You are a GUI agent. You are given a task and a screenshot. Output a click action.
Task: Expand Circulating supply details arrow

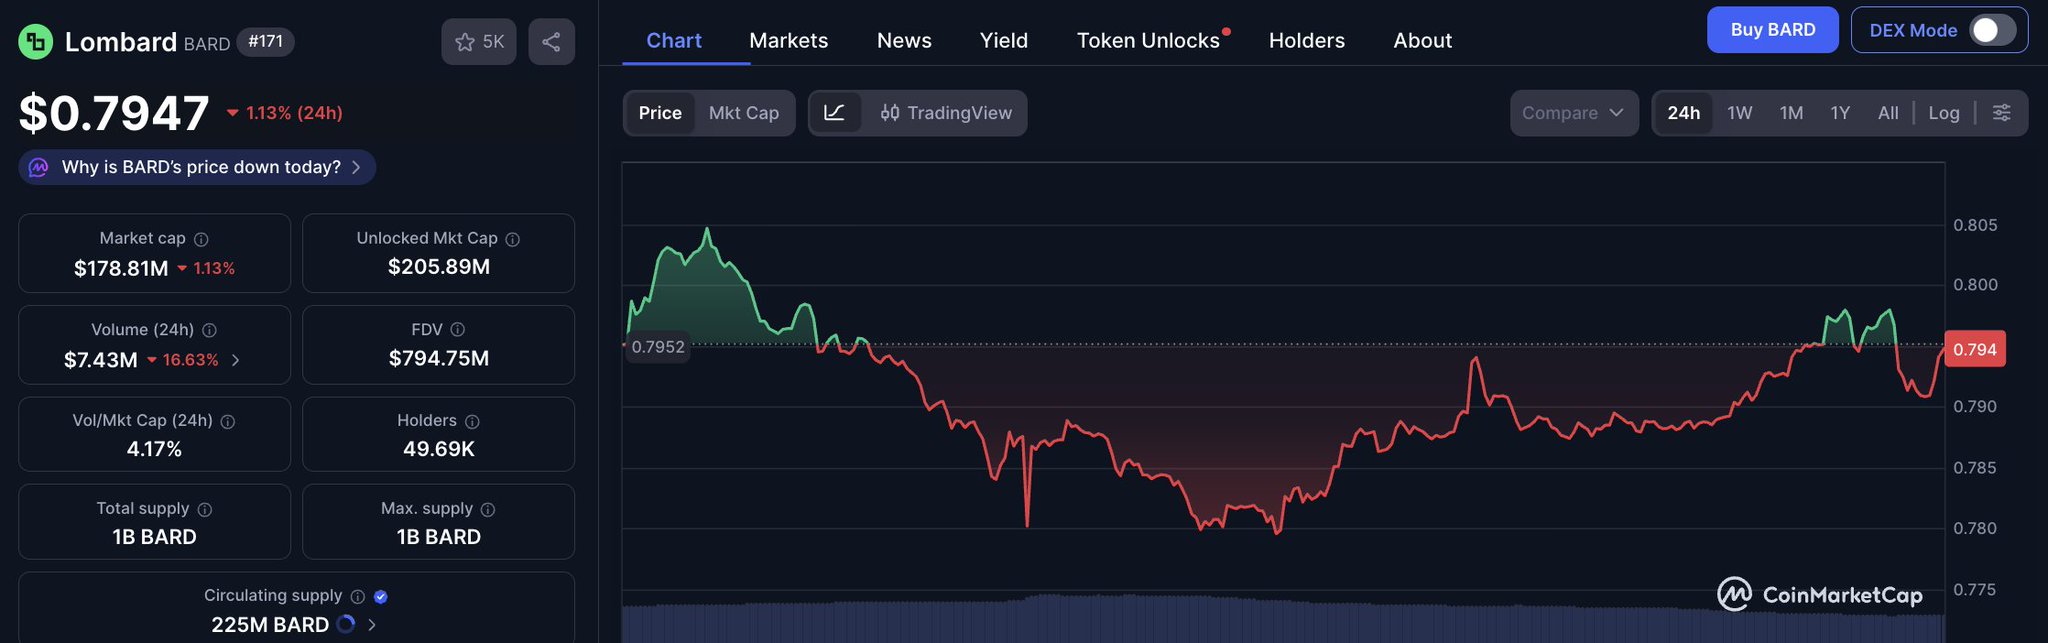coord(372,625)
